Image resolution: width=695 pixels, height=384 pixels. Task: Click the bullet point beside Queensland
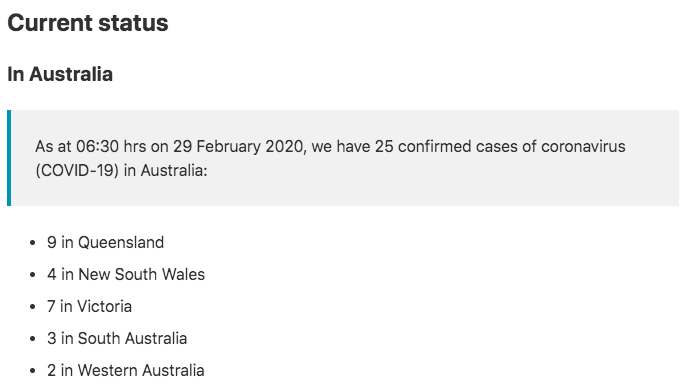pyautogui.click(x=32, y=243)
